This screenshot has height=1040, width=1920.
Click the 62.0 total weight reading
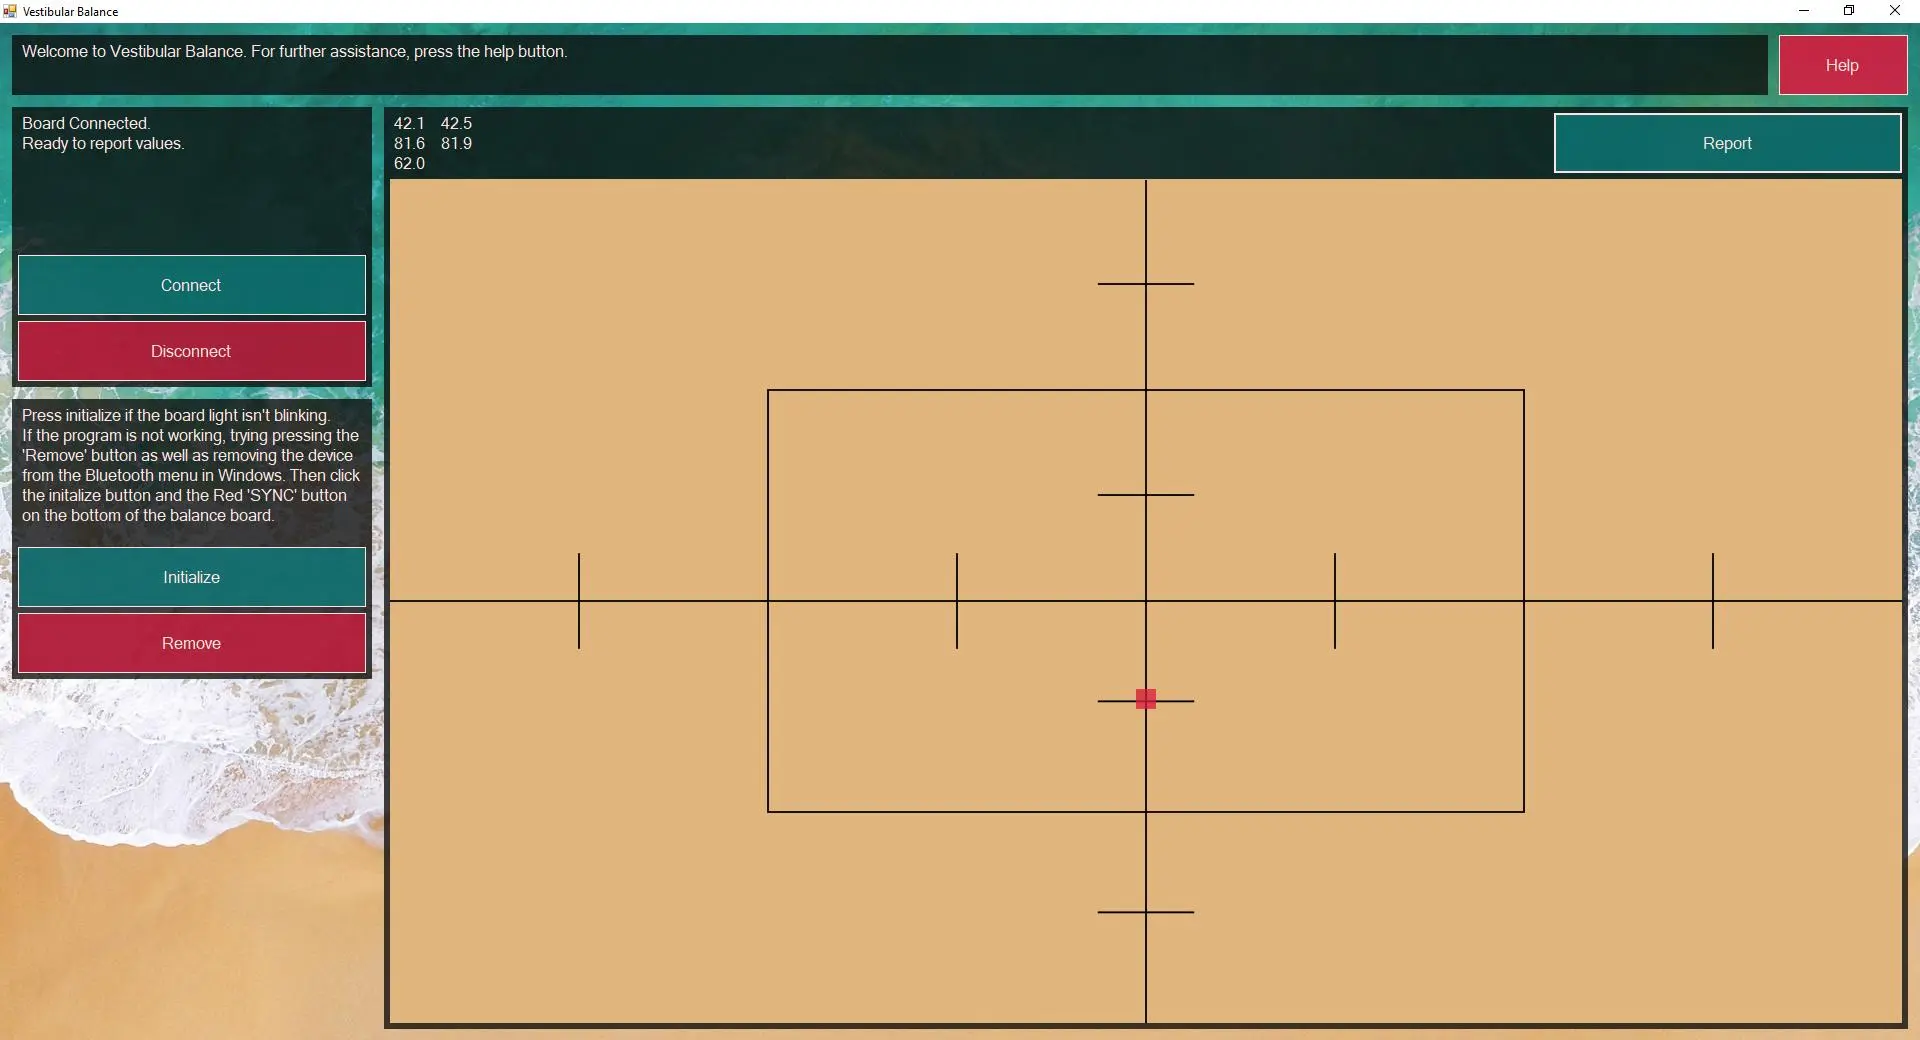pyautogui.click(x=409, y=163)
